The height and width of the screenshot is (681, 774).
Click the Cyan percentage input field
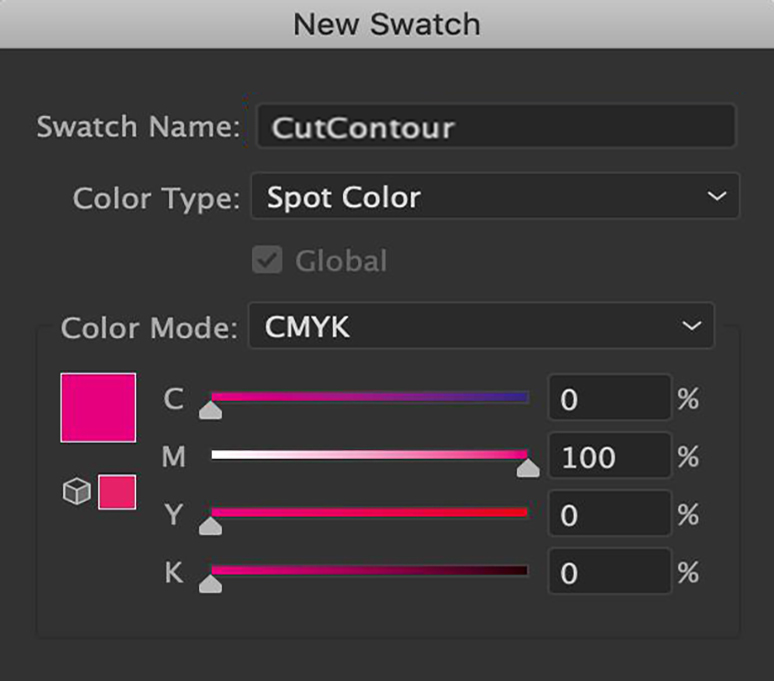tap(609, 399)
